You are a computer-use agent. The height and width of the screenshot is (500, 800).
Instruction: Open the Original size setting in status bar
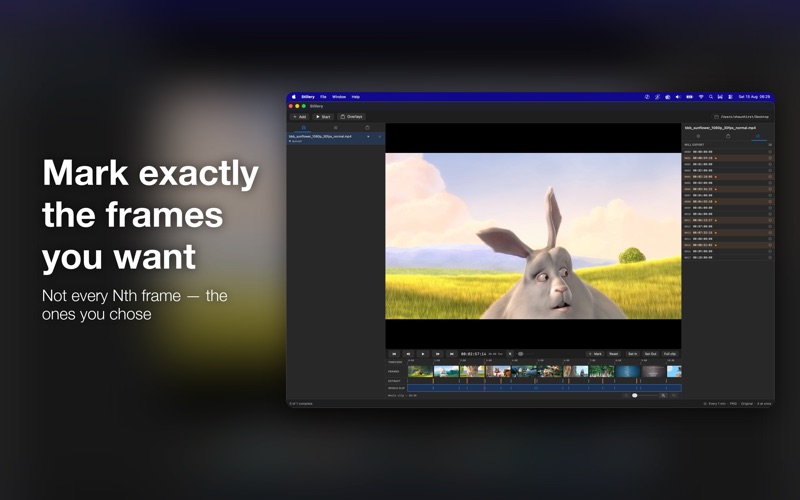747,404
